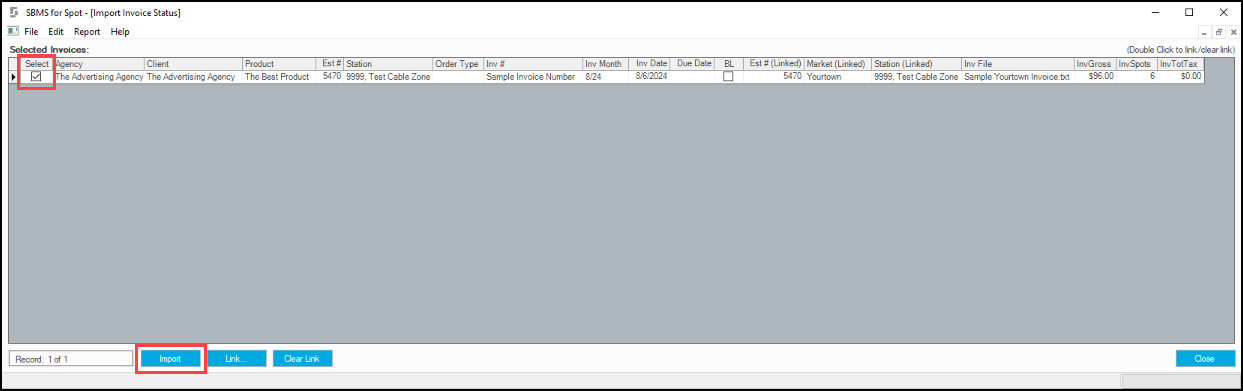Click the Clear Link button

pyautogui.click(x=302, y=358)
